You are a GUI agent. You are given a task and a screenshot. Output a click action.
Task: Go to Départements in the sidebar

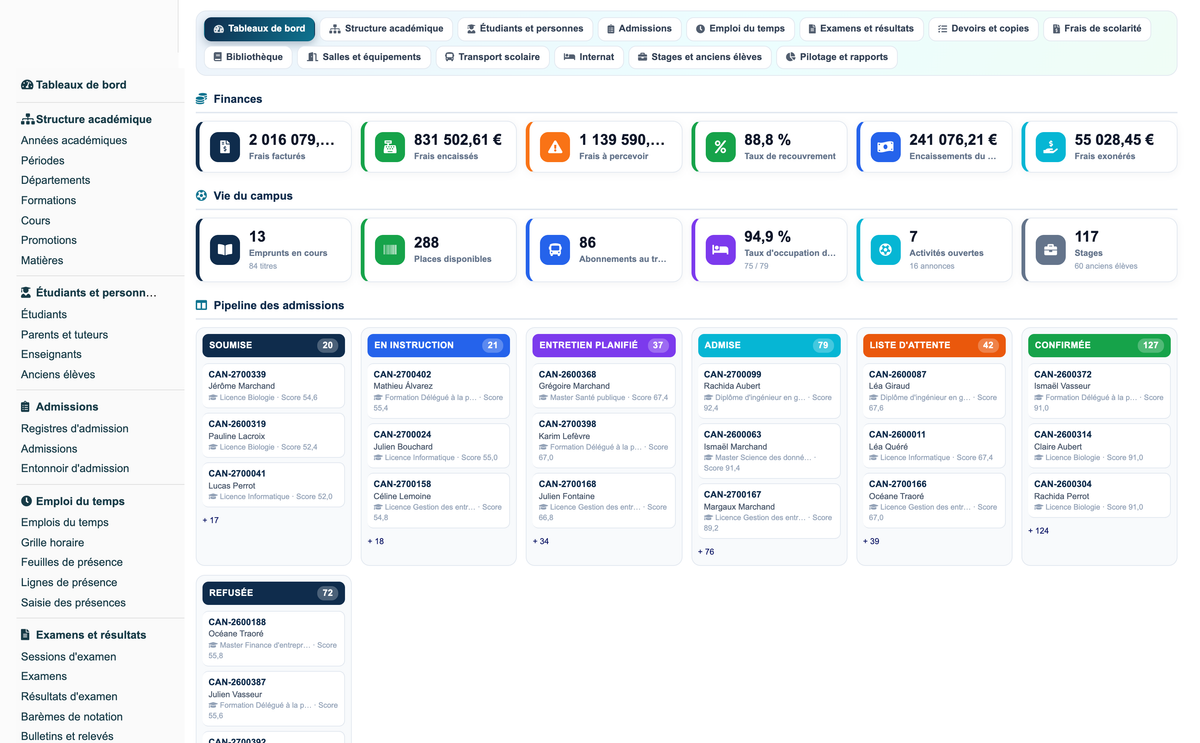56,181
